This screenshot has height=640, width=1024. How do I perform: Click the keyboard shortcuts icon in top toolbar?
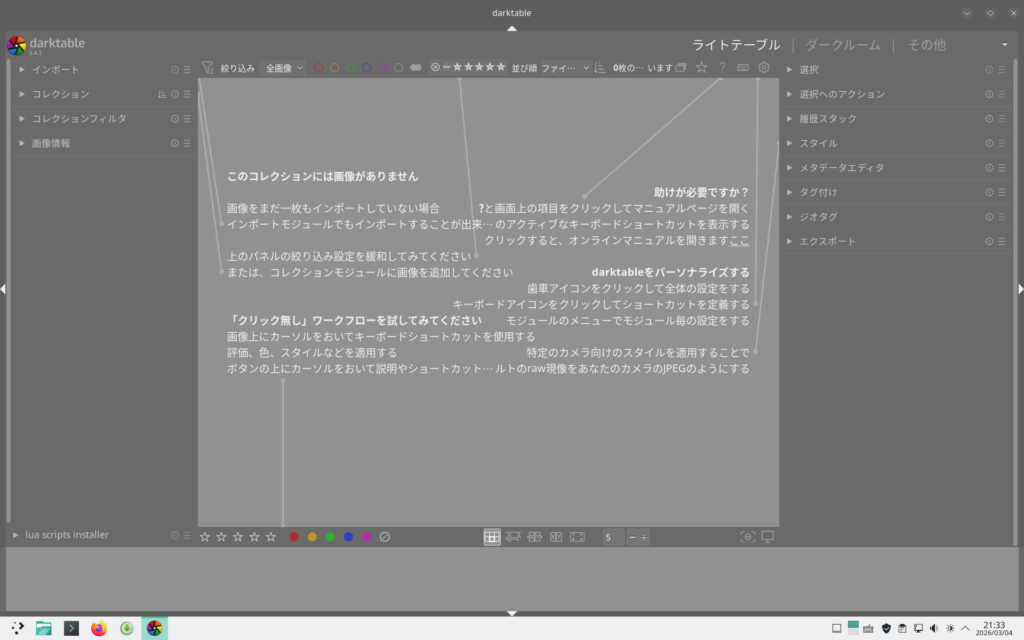pos(743,68)
